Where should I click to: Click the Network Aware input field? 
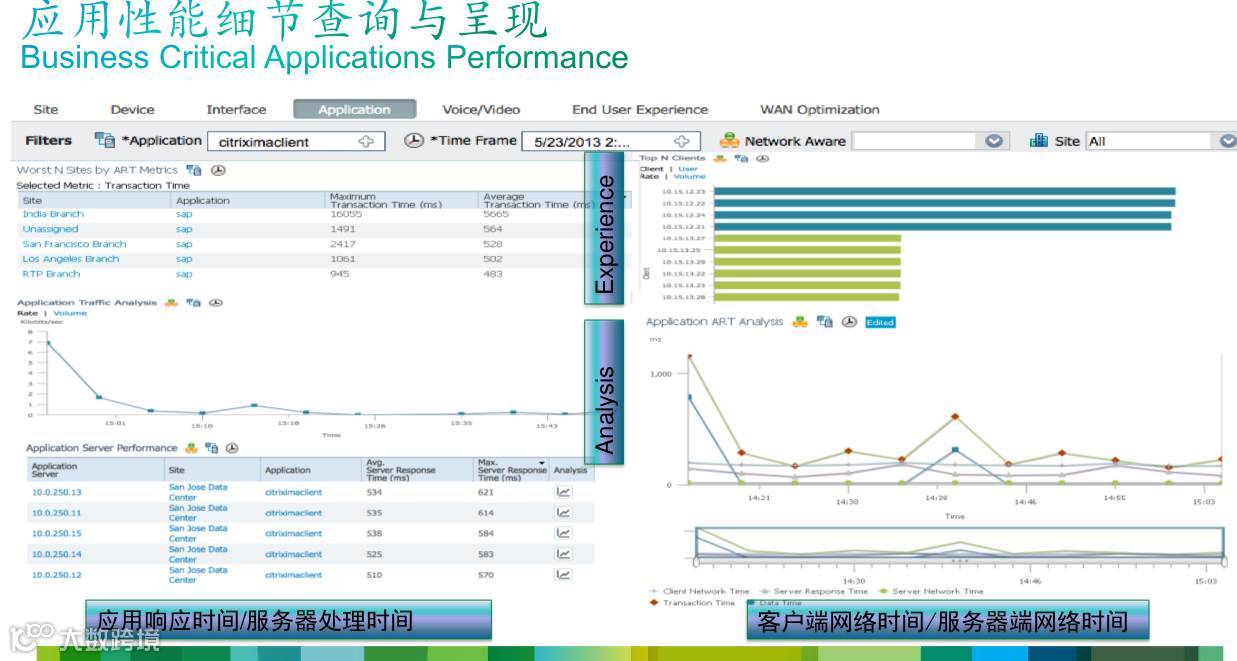click(x=914, y=142)
